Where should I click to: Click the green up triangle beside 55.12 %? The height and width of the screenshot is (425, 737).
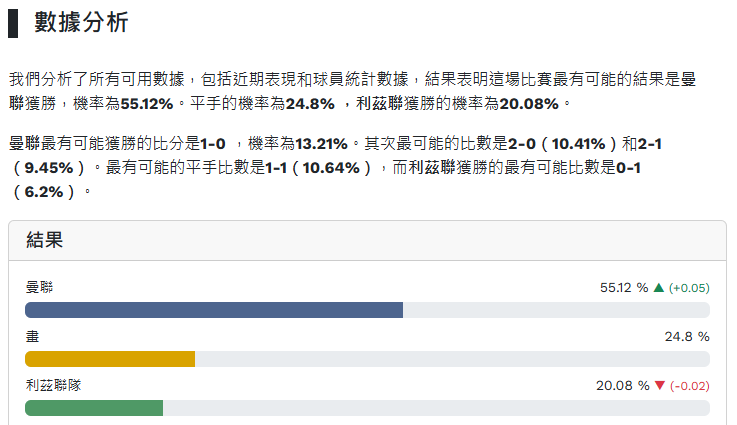coord(658,288)
